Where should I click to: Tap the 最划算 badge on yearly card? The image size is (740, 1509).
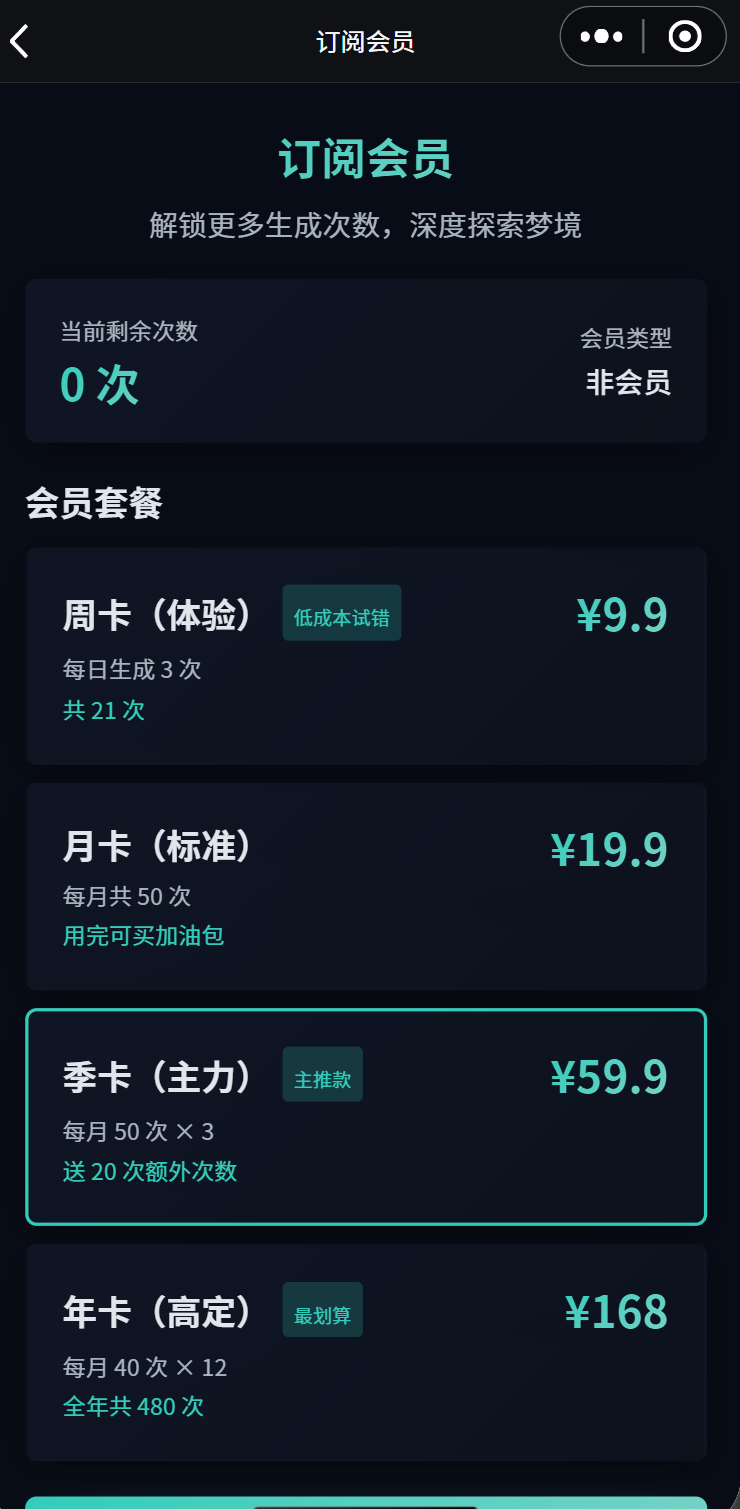pos(323,1310)
